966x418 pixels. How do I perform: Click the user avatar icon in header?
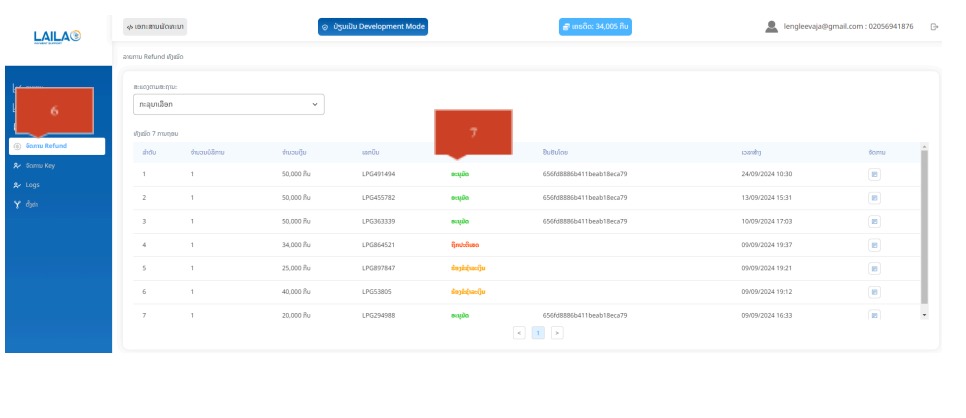[772, 27]
